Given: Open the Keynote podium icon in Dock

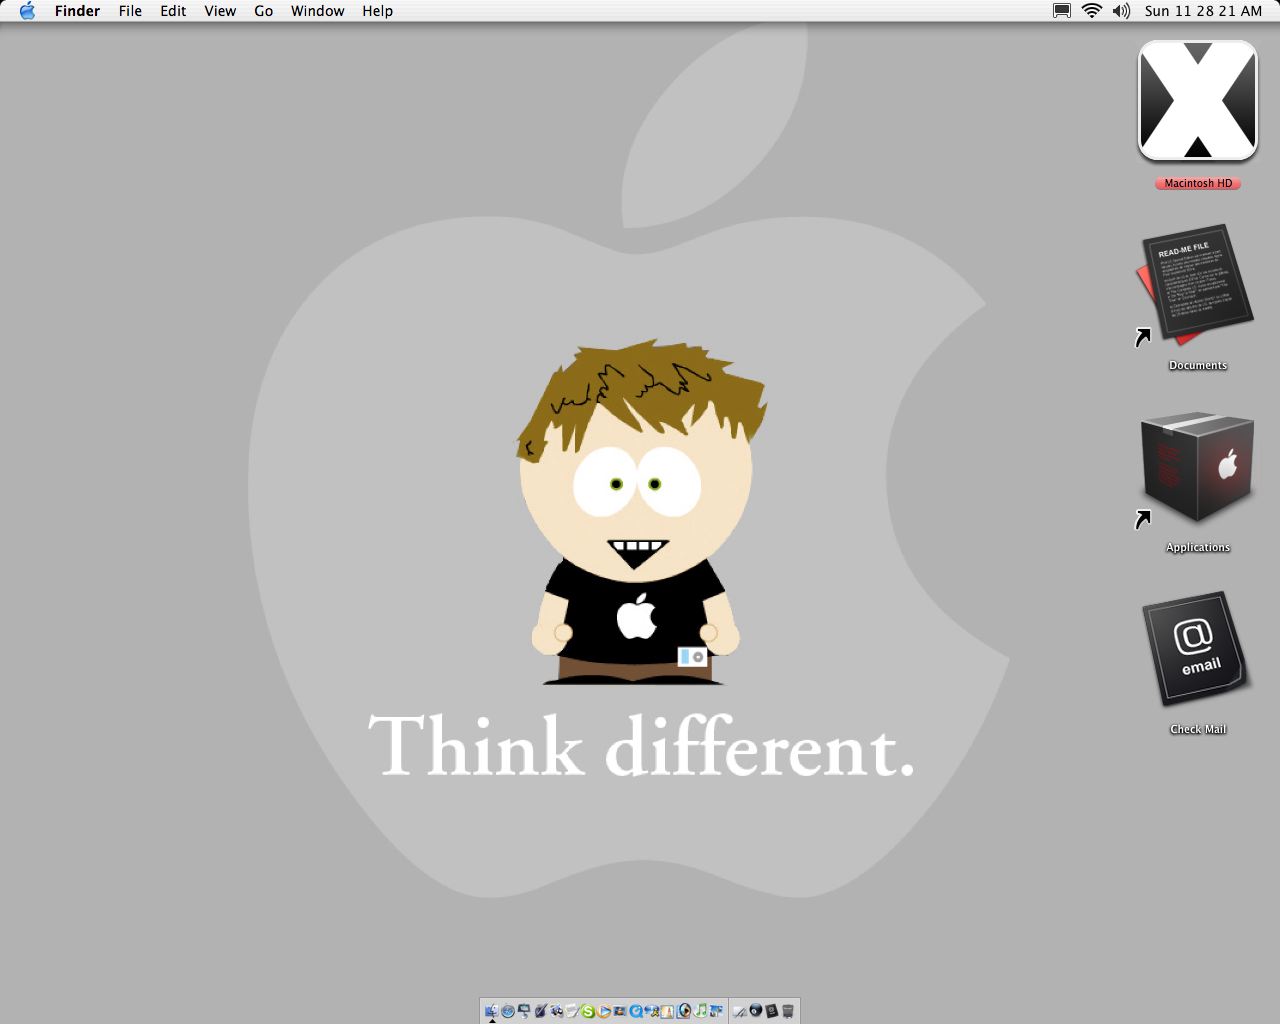Looking at the screenshot, I should point(524,1011).
